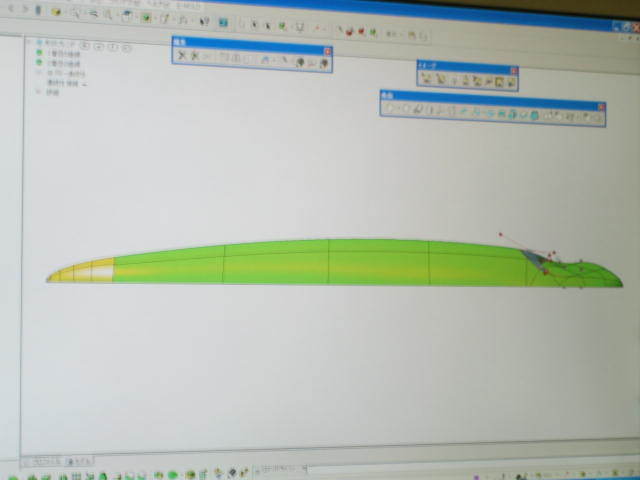Click the first red icon in the top toolbar's right group

click(349, 31)
